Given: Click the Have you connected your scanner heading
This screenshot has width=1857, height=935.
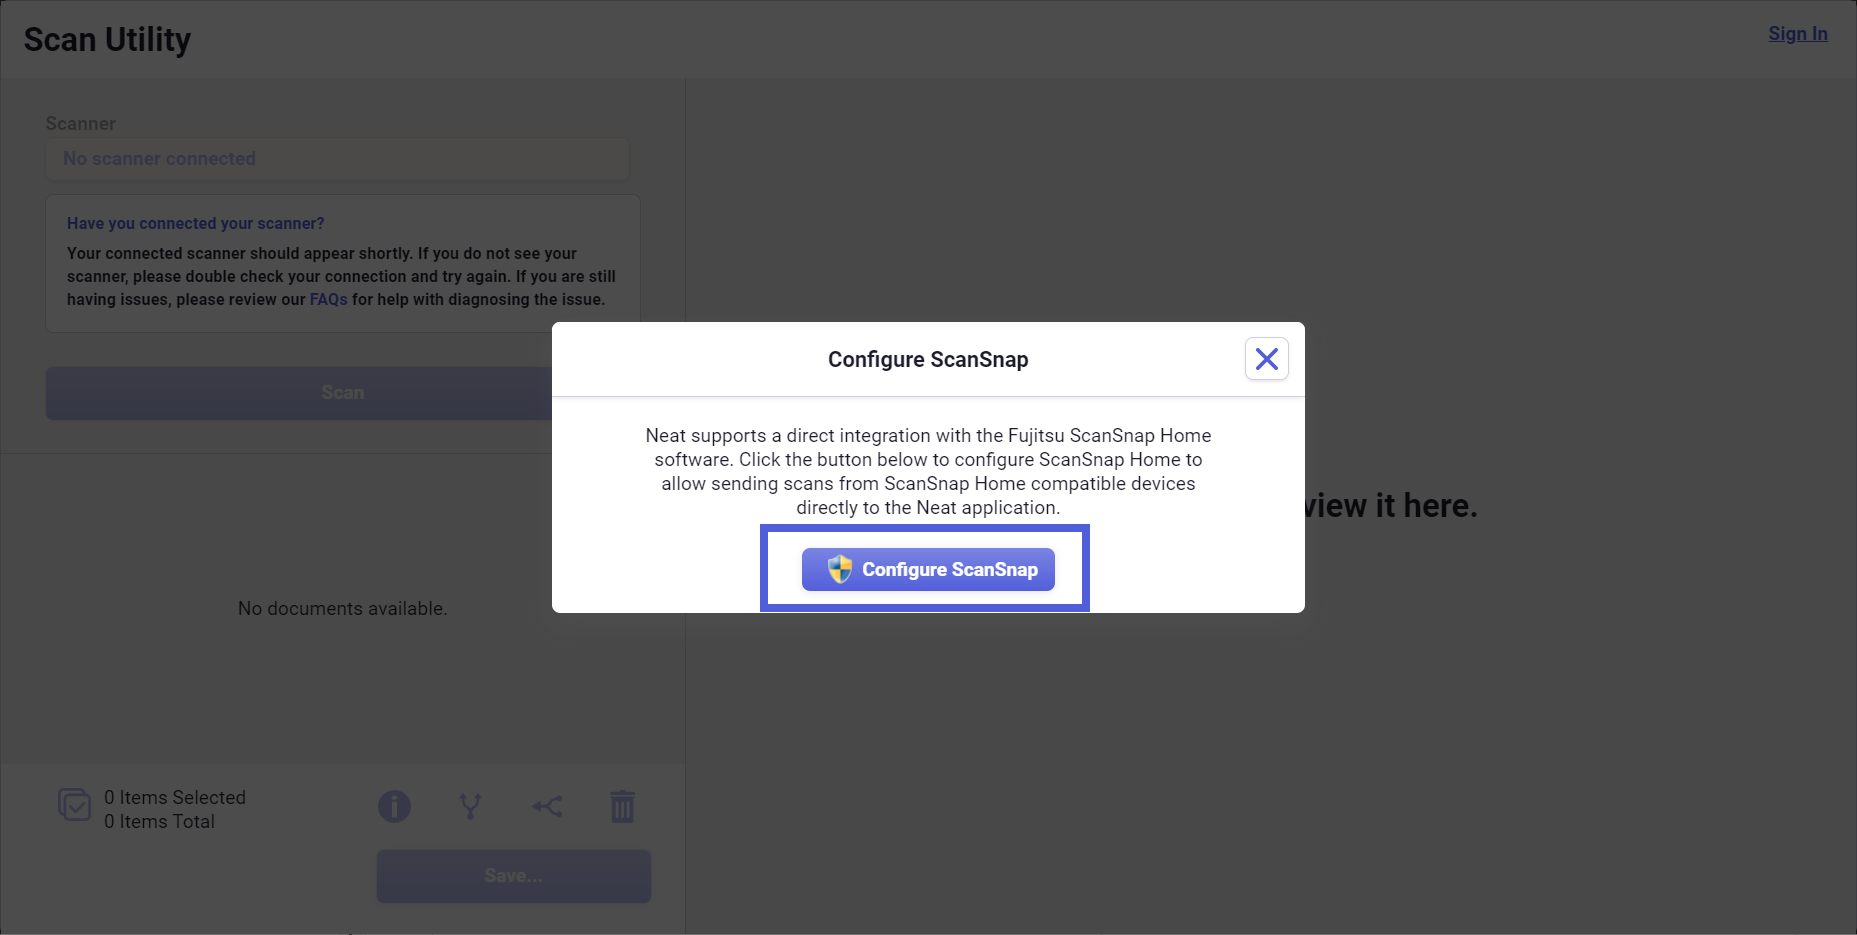Looking at the screenshot, I should (195, 223).
